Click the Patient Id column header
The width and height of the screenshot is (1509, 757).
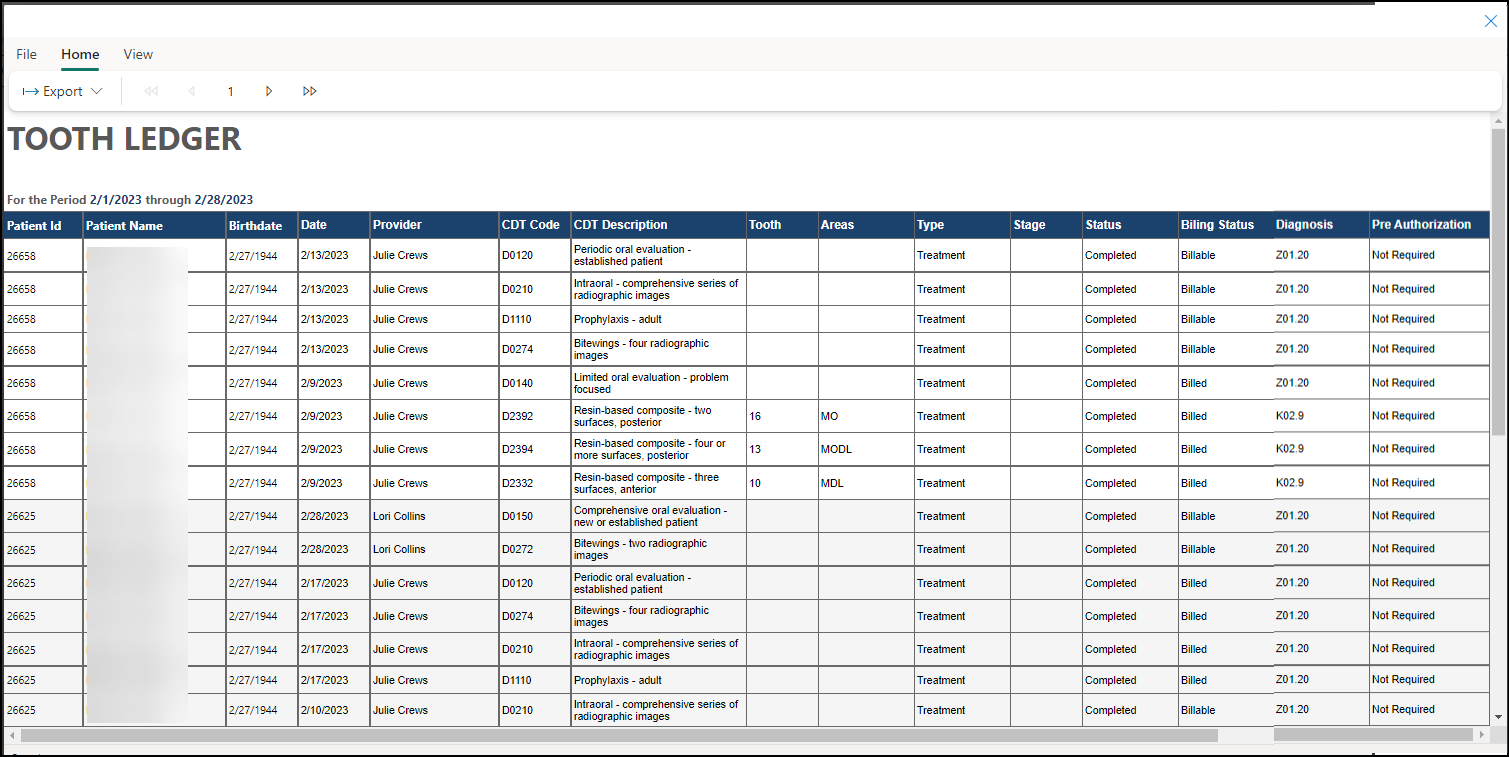click(43, 225)
